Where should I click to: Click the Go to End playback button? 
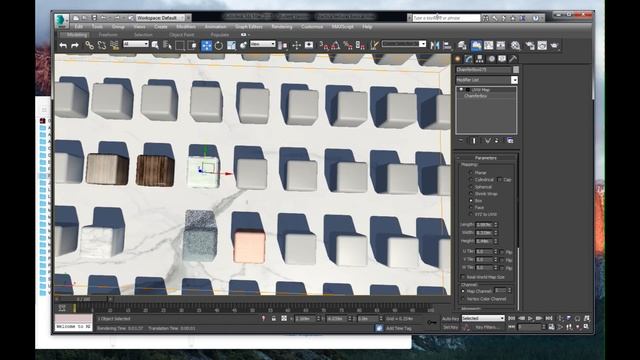[549, 318]
